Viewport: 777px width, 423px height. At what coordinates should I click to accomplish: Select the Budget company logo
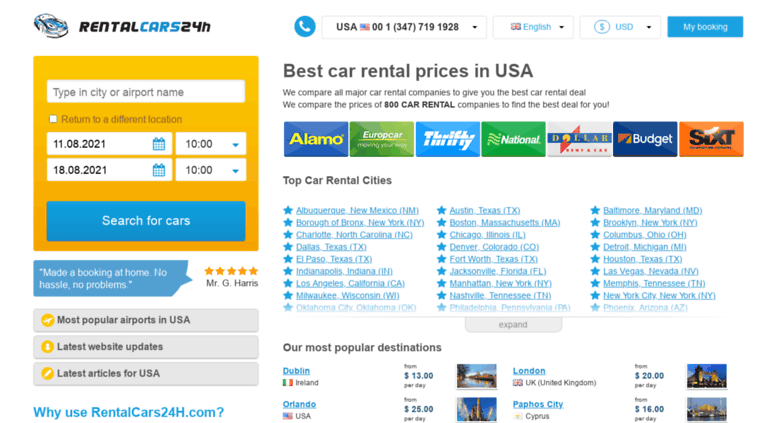click(645, 139)
